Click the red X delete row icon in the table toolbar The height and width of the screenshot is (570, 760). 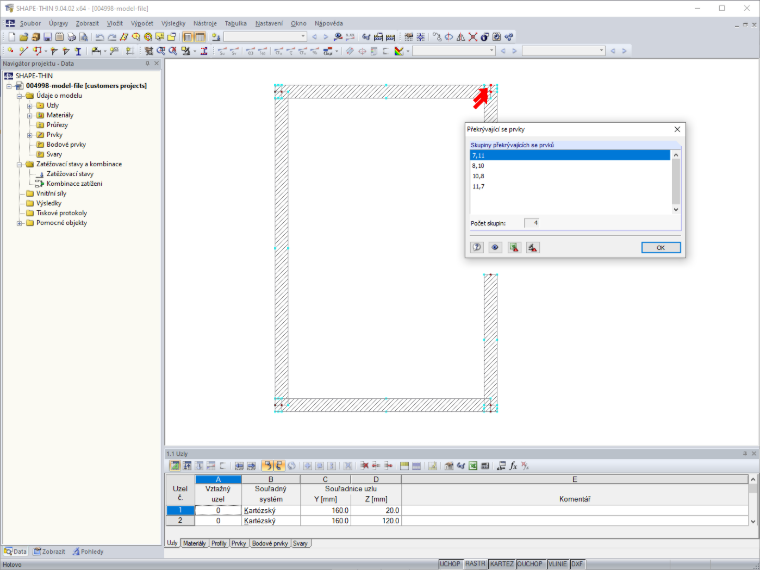364,466
